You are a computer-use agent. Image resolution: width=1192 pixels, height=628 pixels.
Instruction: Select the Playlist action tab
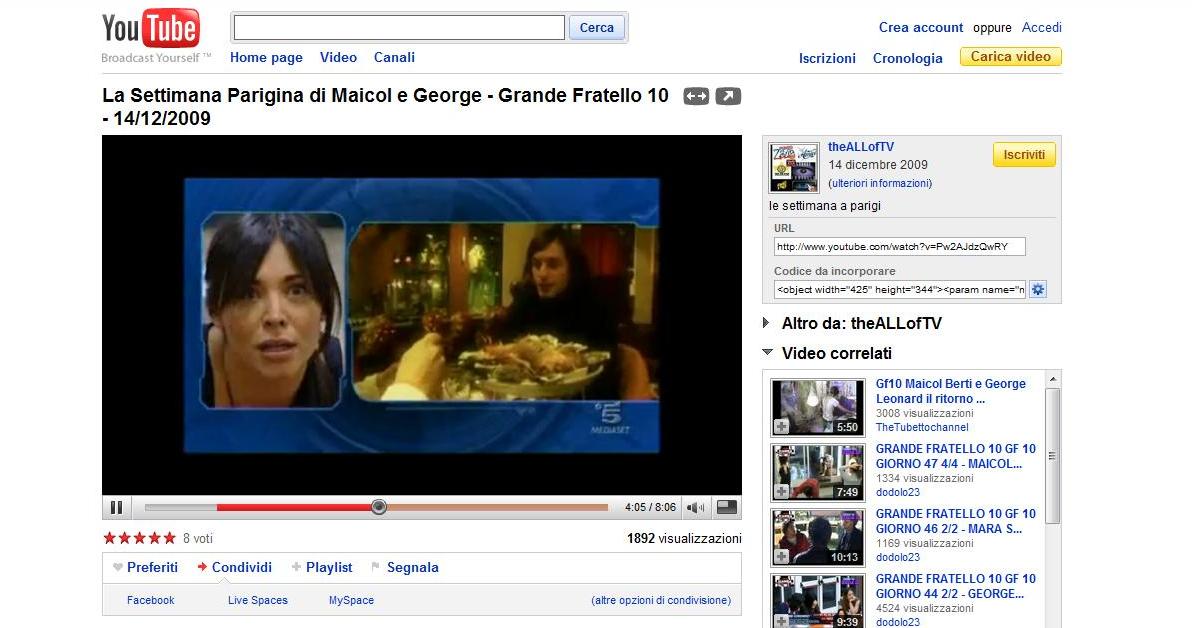point(328,567)
